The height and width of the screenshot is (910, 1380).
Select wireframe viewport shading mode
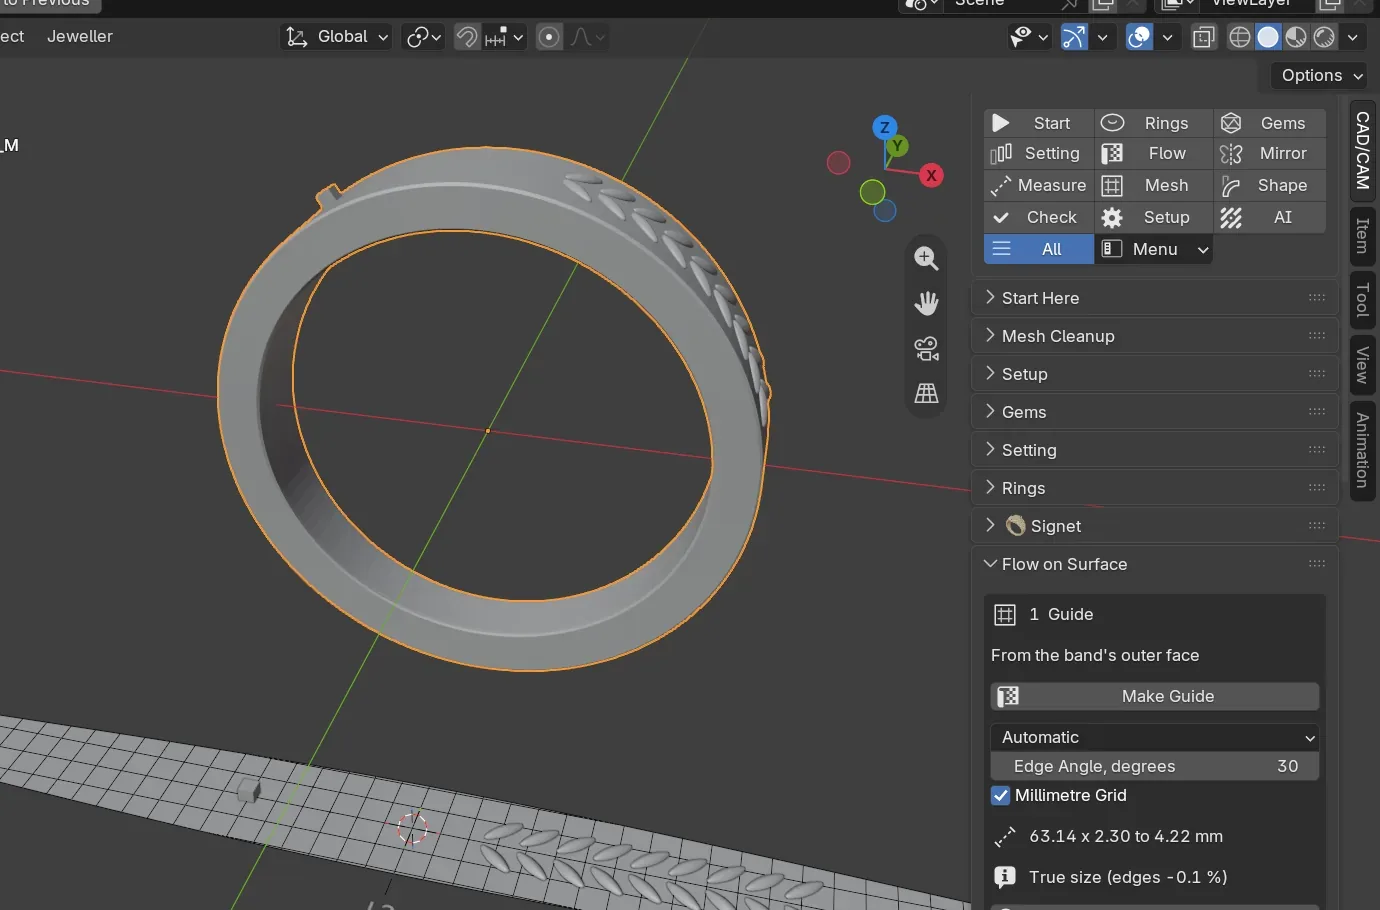click(1240, 37)
